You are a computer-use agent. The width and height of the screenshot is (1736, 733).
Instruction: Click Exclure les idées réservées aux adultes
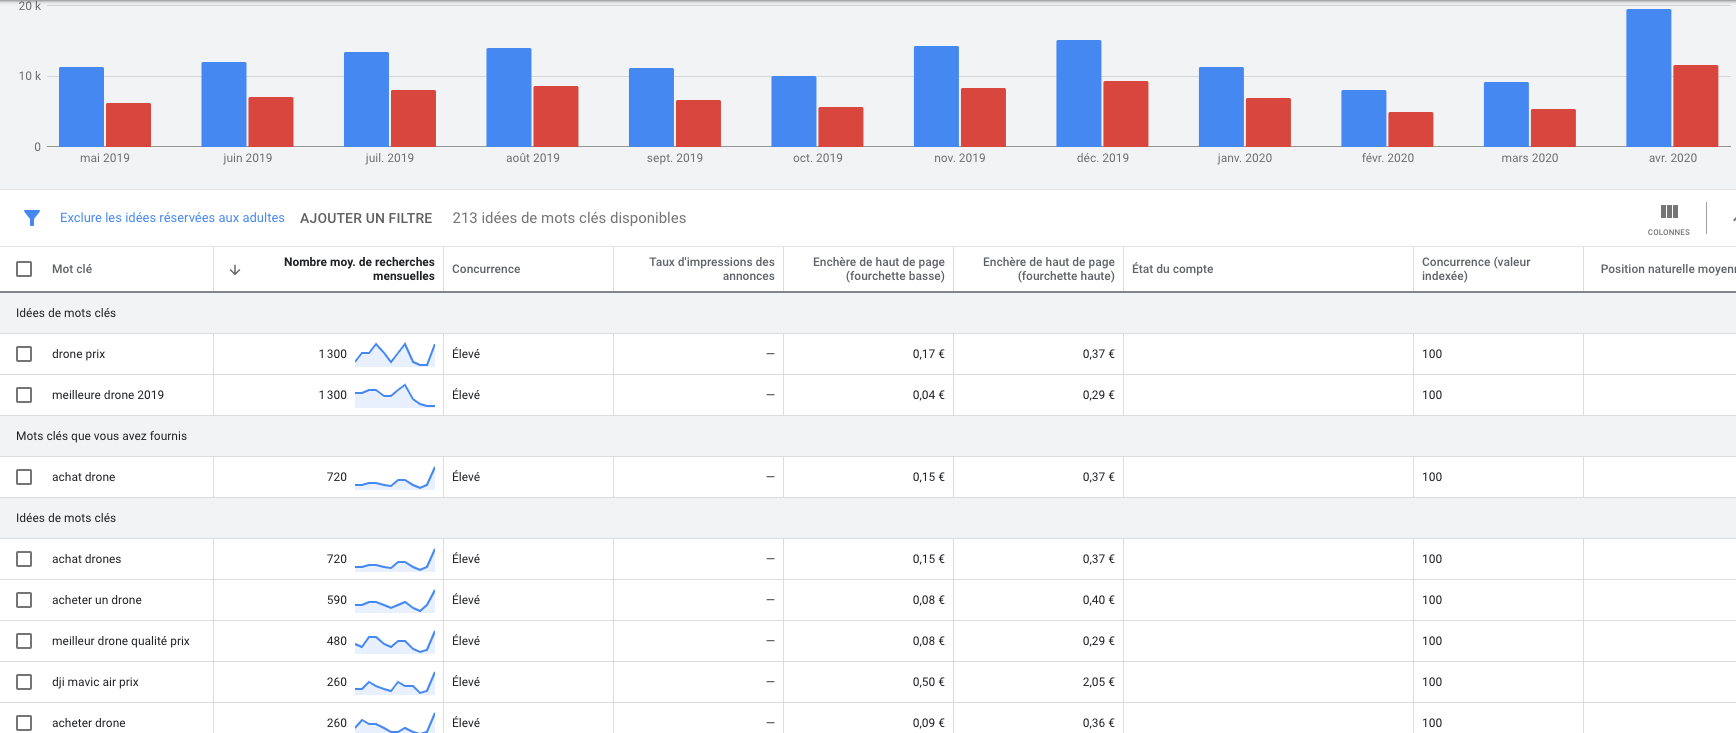coord(172,218)
